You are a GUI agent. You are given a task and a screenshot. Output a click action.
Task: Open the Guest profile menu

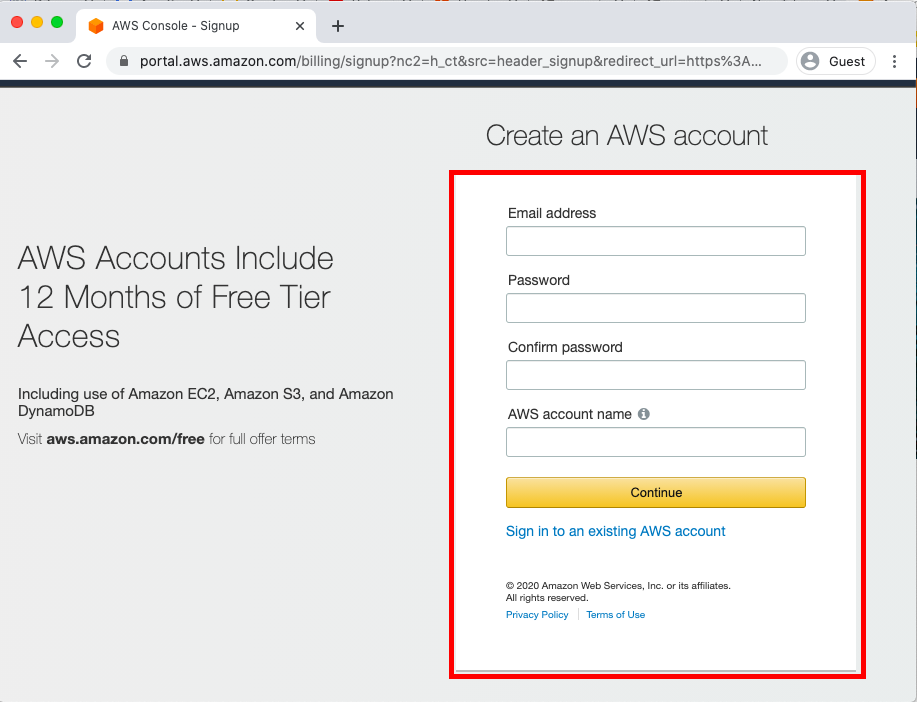[x=834, y=61]
